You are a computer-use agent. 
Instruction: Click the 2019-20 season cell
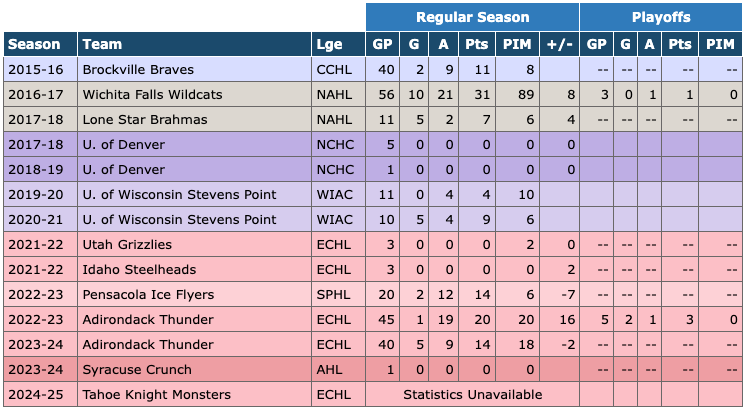(35, 195)
